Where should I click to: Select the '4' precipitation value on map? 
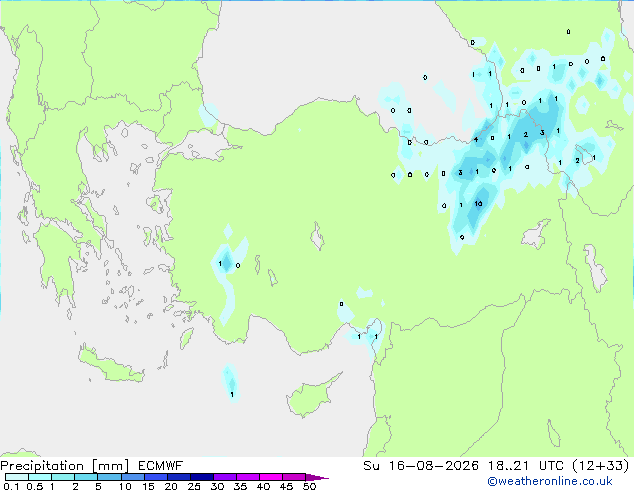point(476,139)
